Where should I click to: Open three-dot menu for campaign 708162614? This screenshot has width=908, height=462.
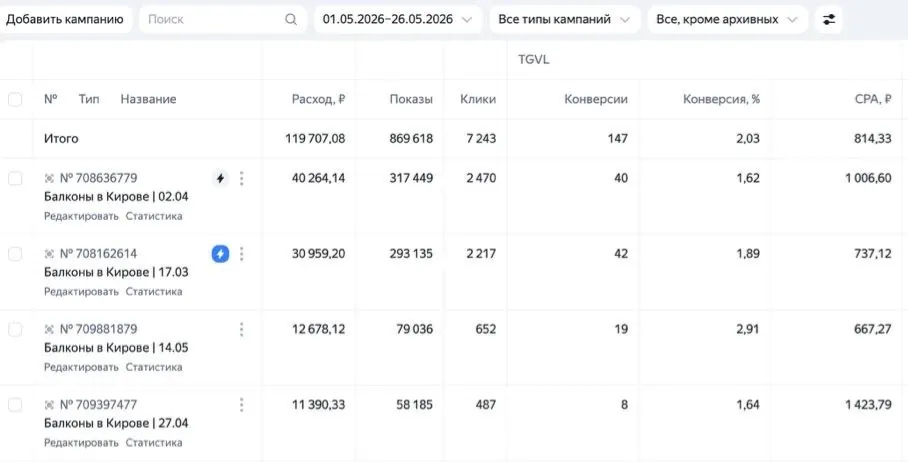pos(241,254)
